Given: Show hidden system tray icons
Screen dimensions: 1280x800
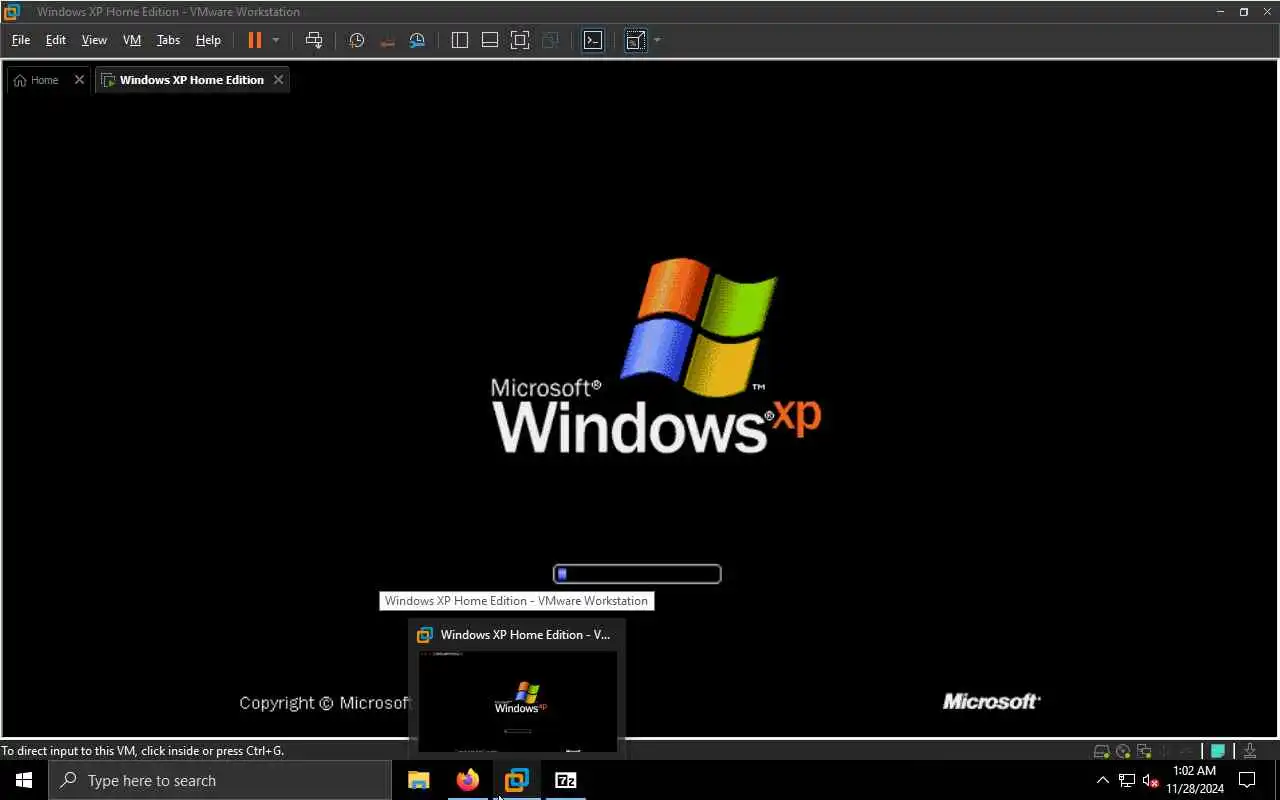Looking at the screenshot, I should point(1103,780).
